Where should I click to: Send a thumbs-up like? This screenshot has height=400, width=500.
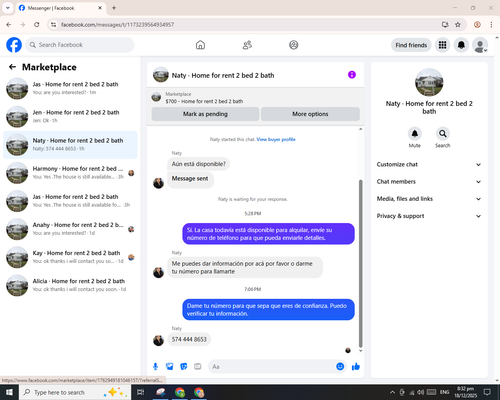(356, 367)
